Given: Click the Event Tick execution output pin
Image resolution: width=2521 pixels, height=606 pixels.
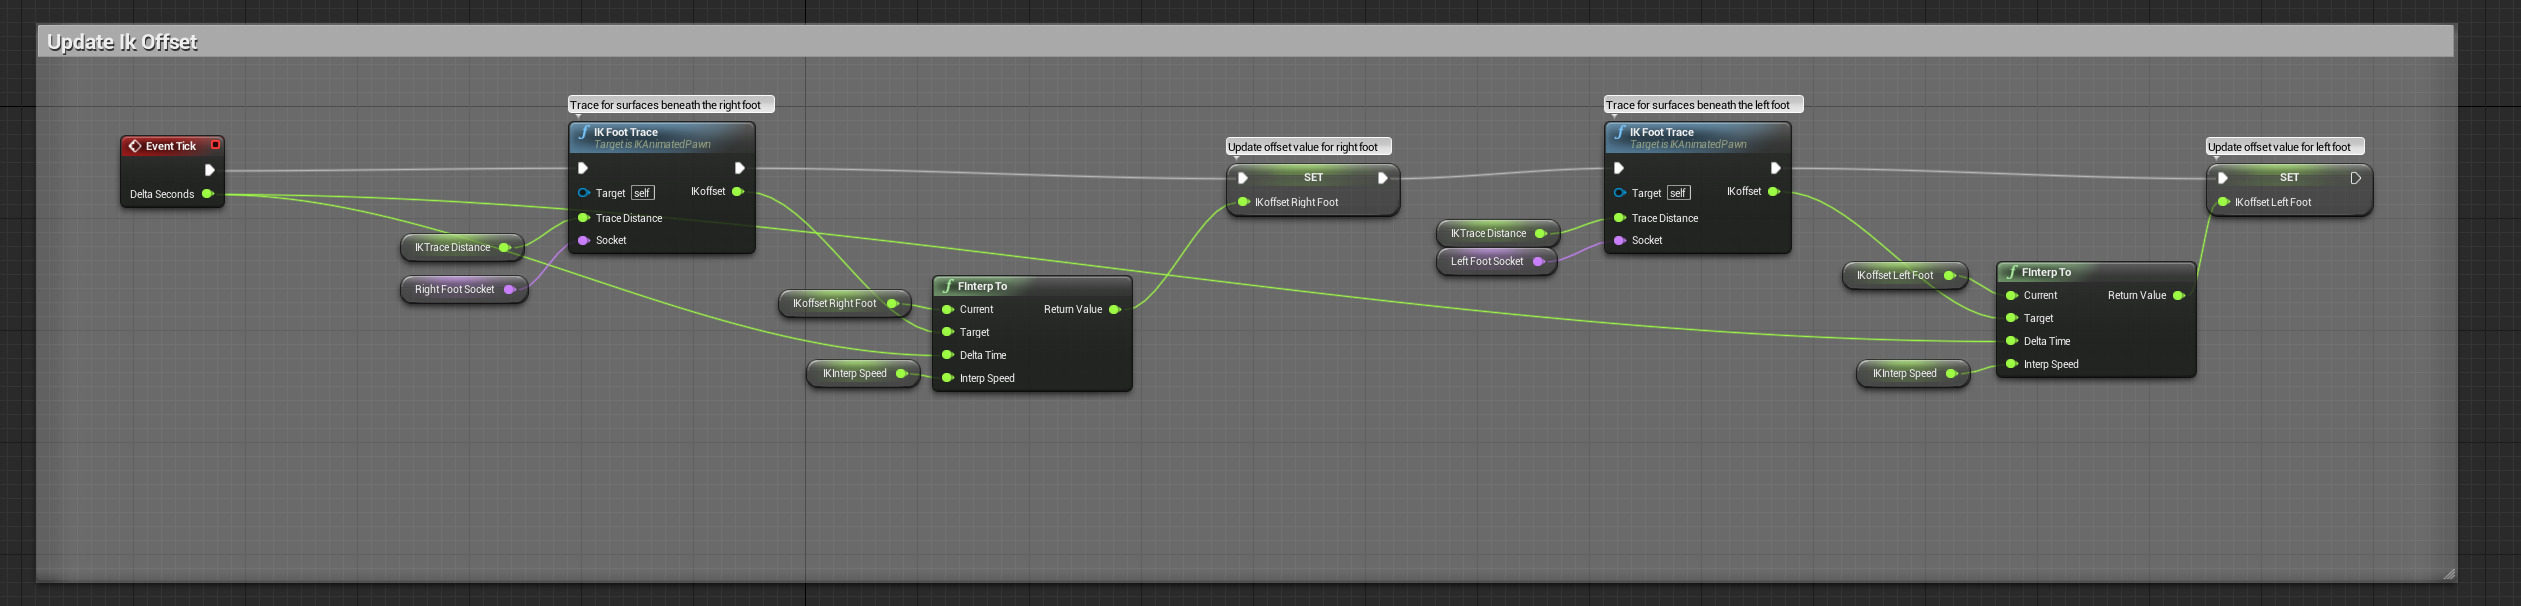Looking at the screenshot, I should [209, 170].
